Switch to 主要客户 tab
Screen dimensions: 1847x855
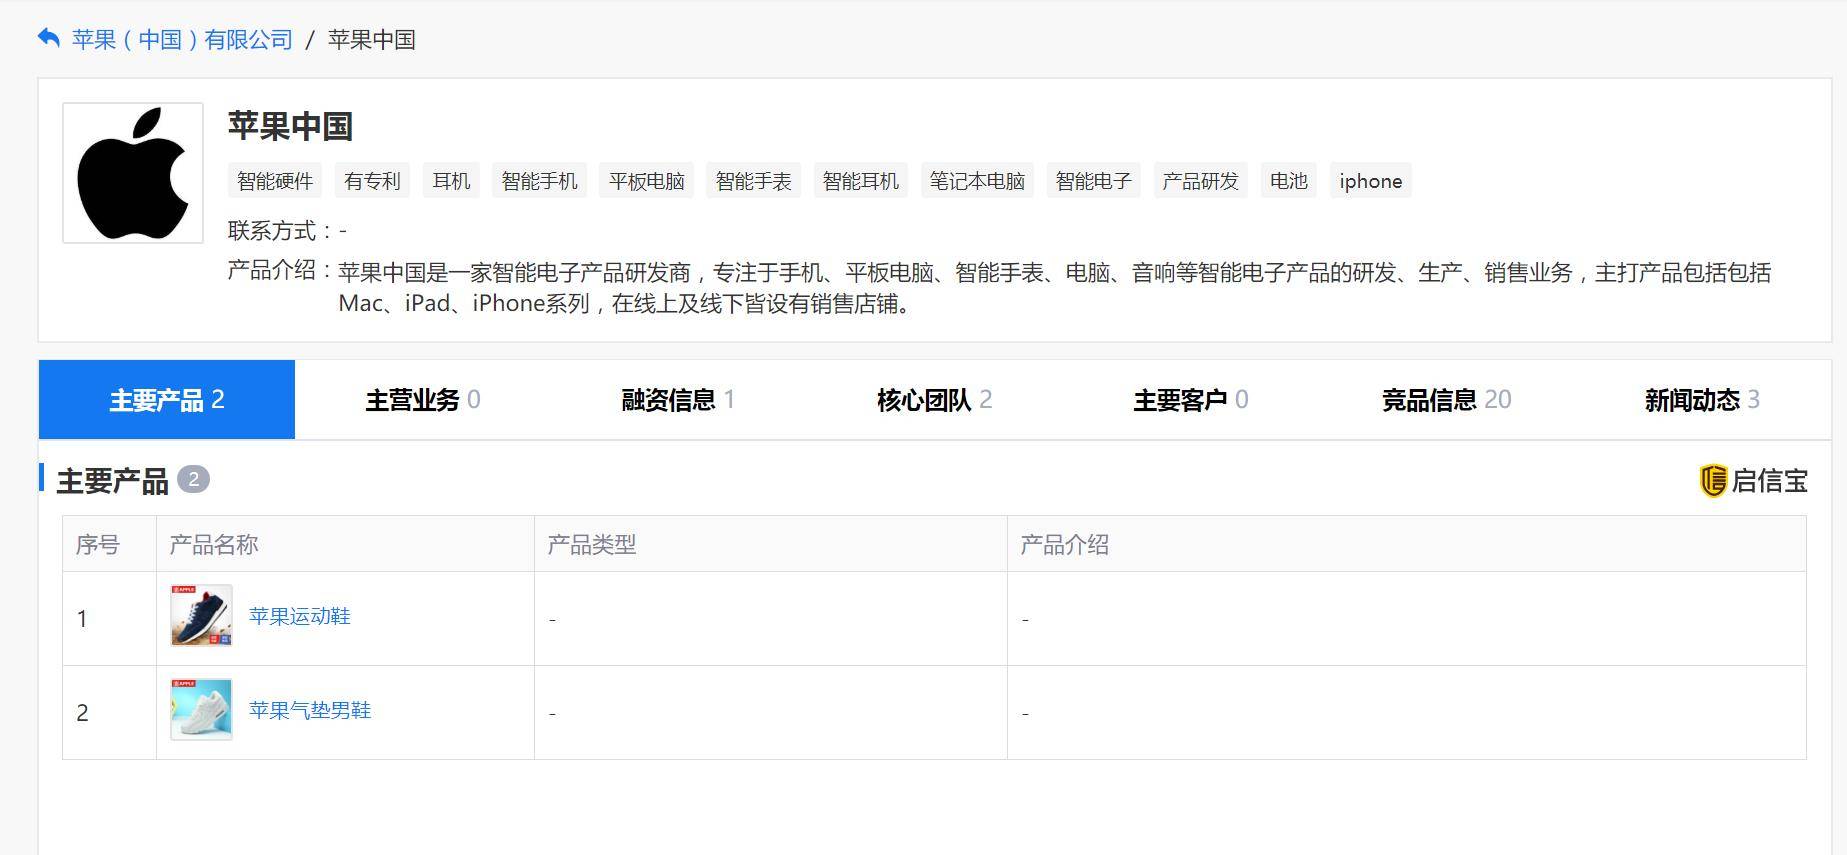coord(1191,400)
